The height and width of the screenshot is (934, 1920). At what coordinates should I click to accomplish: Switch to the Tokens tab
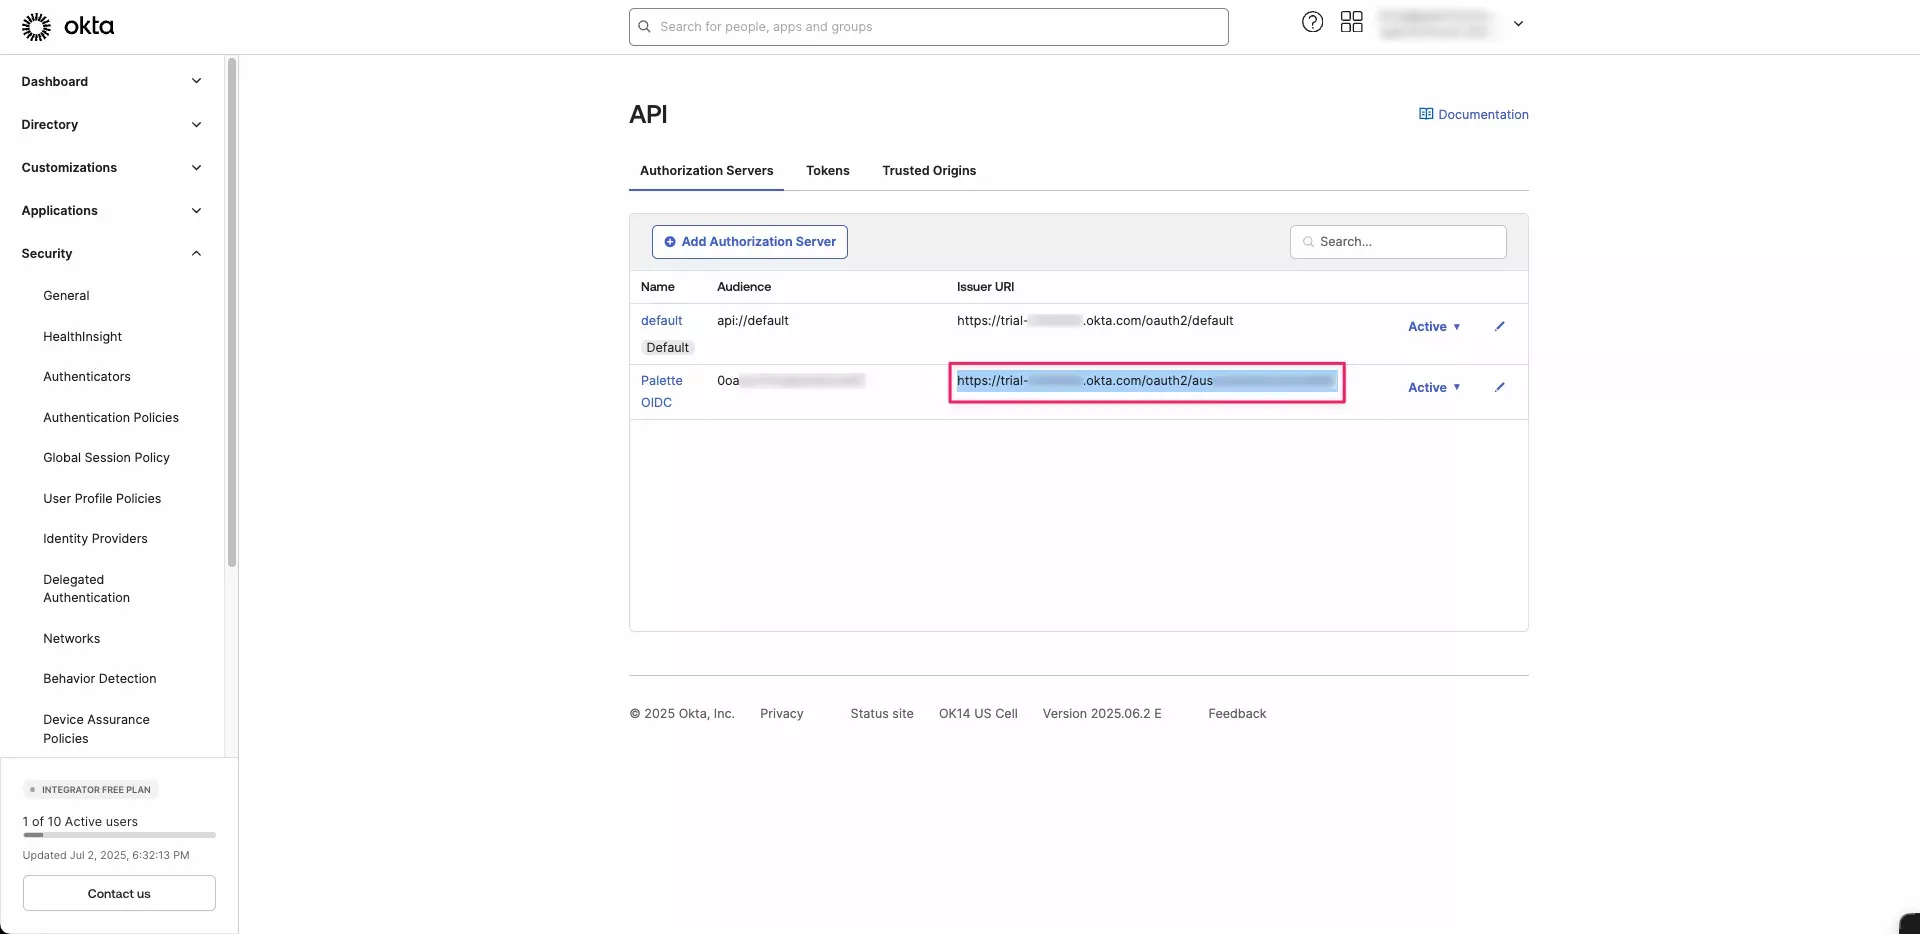[827, 170]
